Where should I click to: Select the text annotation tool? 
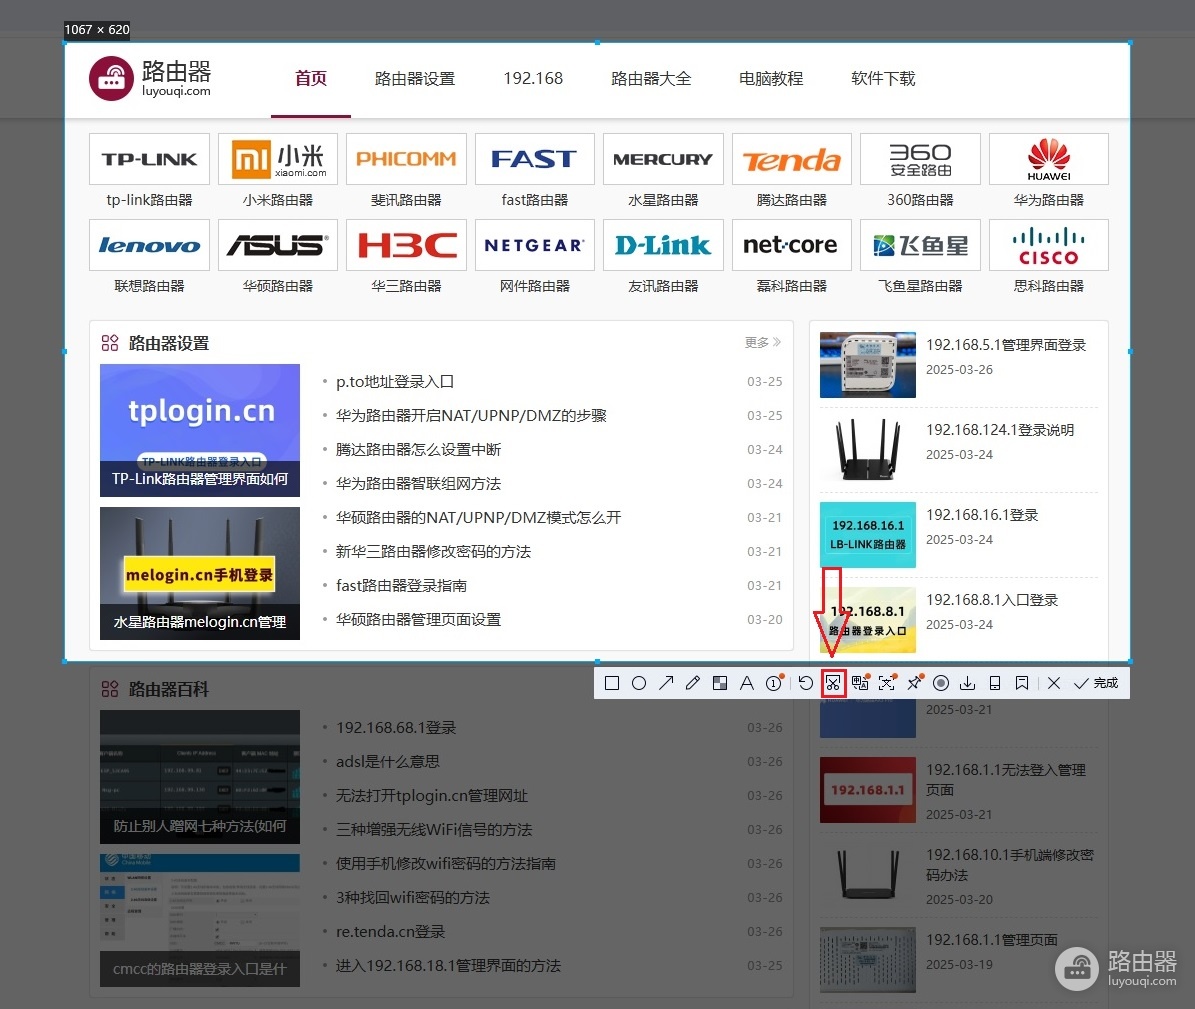[x=747, y=683]
